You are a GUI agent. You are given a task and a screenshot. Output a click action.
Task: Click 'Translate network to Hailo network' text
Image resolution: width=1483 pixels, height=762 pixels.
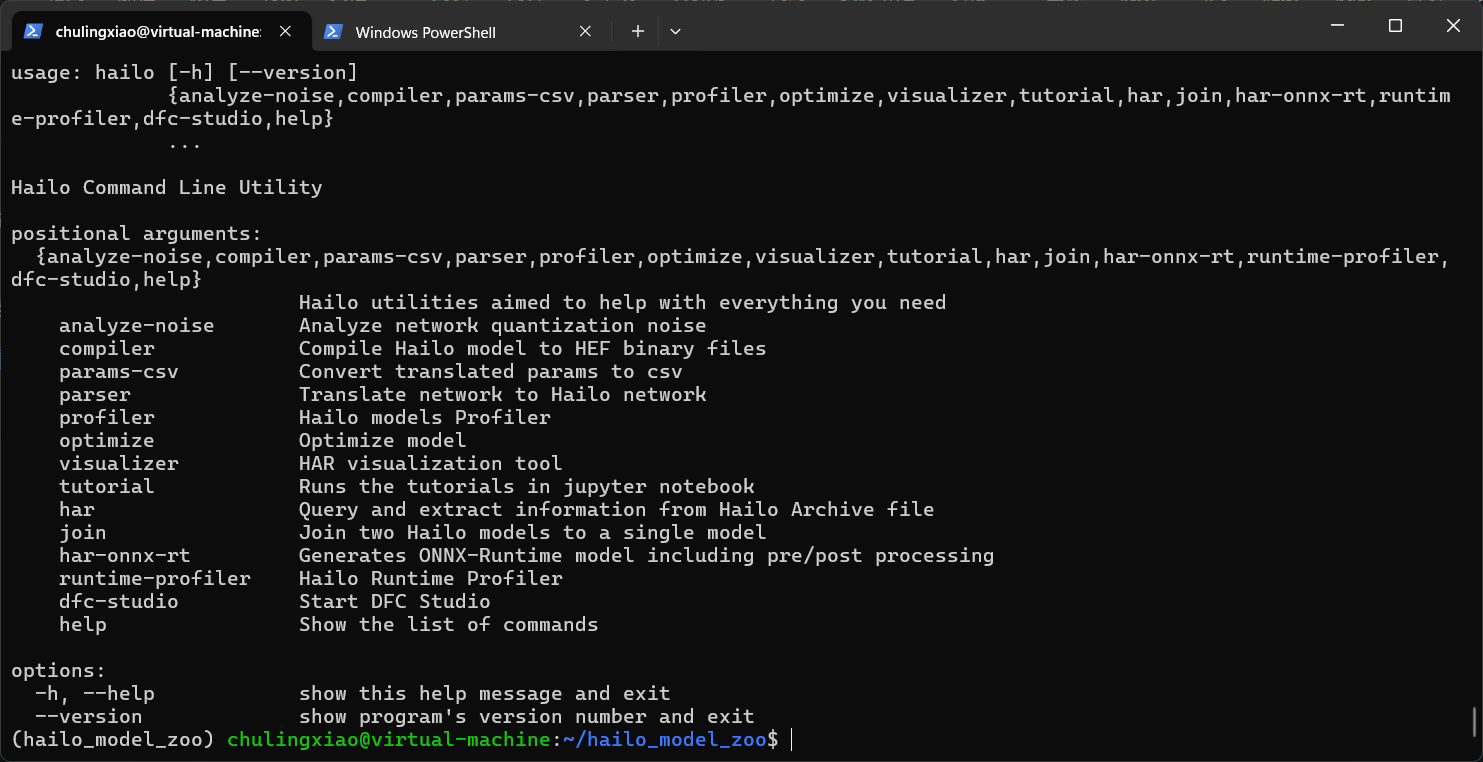(503, 394)
